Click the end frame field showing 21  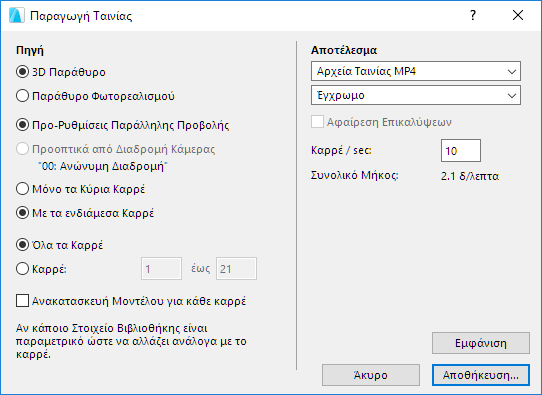point(236,269)
